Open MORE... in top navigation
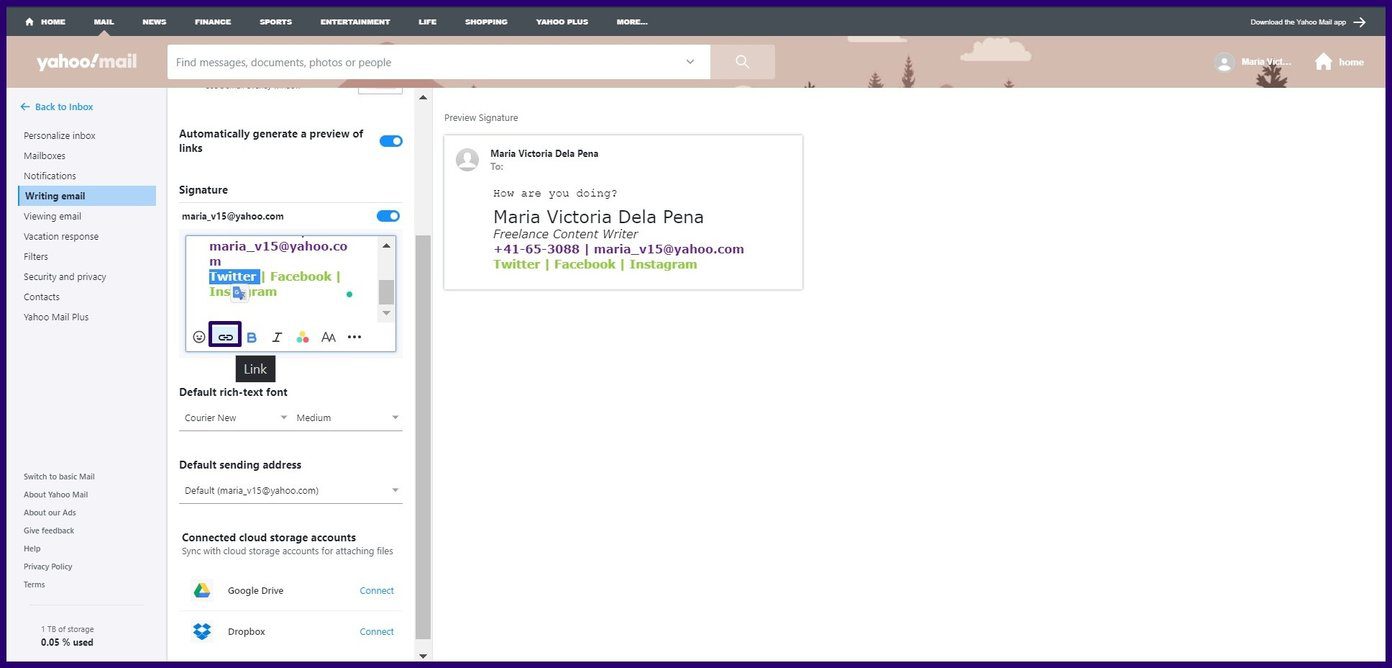Viewport: 1392px width, 668px height. click(x=632, y=22)
